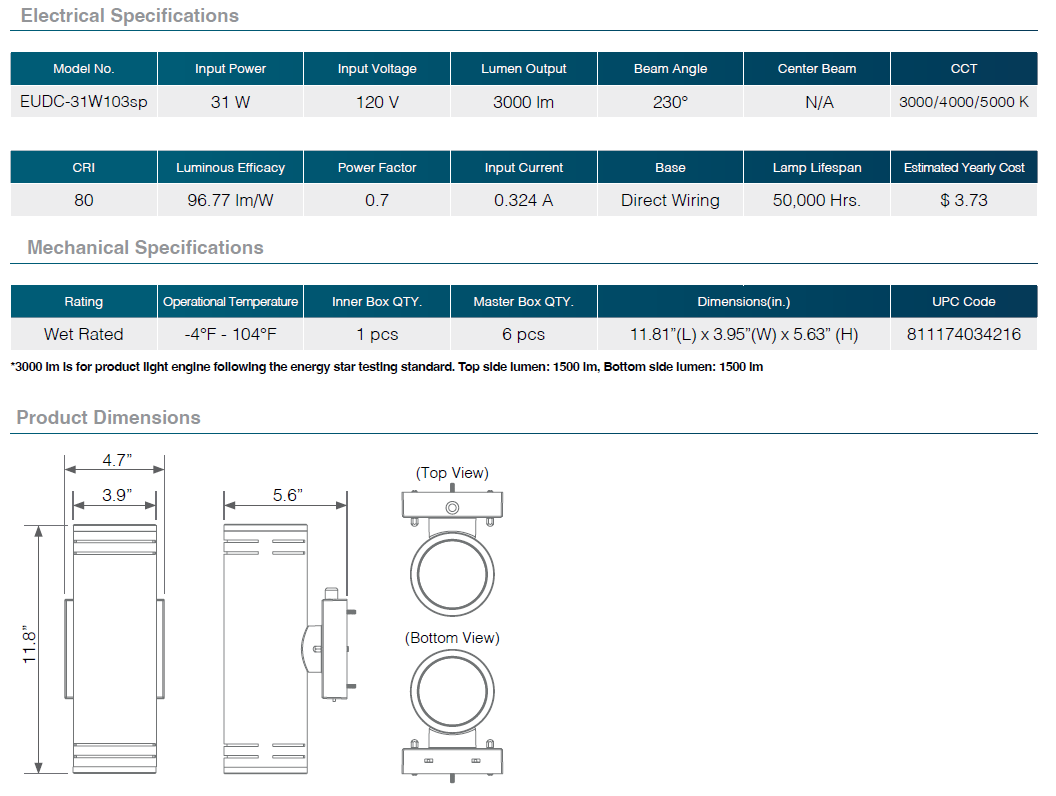Click the 4.7" width dimension label
1056x796 pixels.
click(x=117, y=462)
